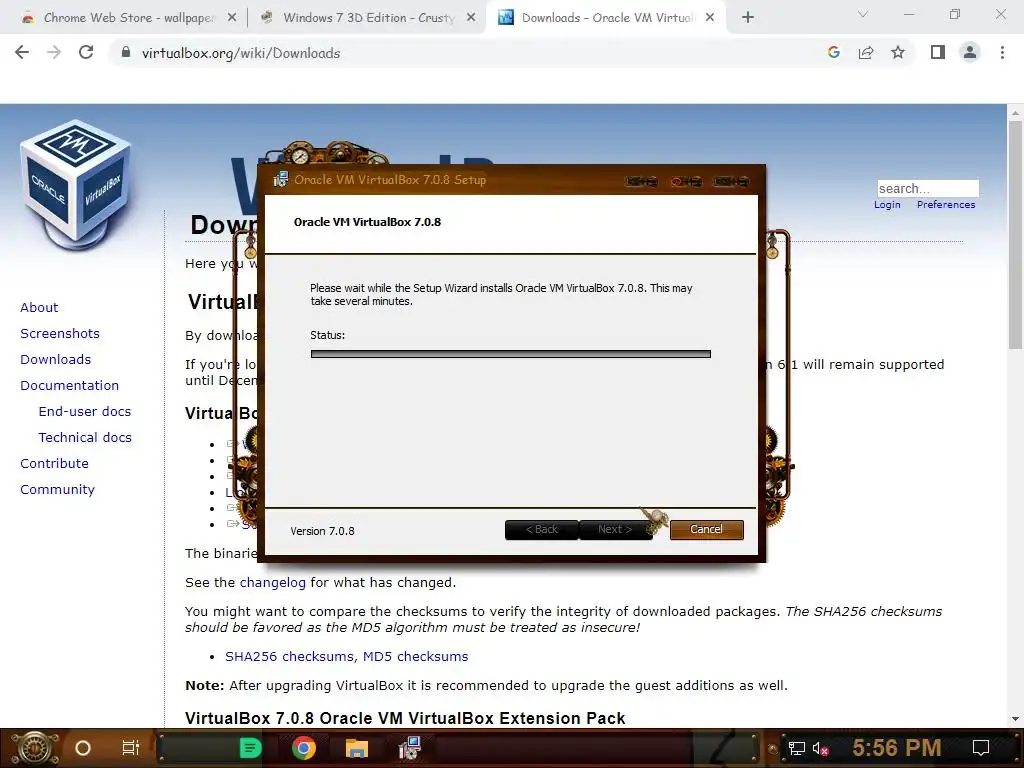Open Chrome side panel
This screenshot has width=1024, height=768.
938,52
